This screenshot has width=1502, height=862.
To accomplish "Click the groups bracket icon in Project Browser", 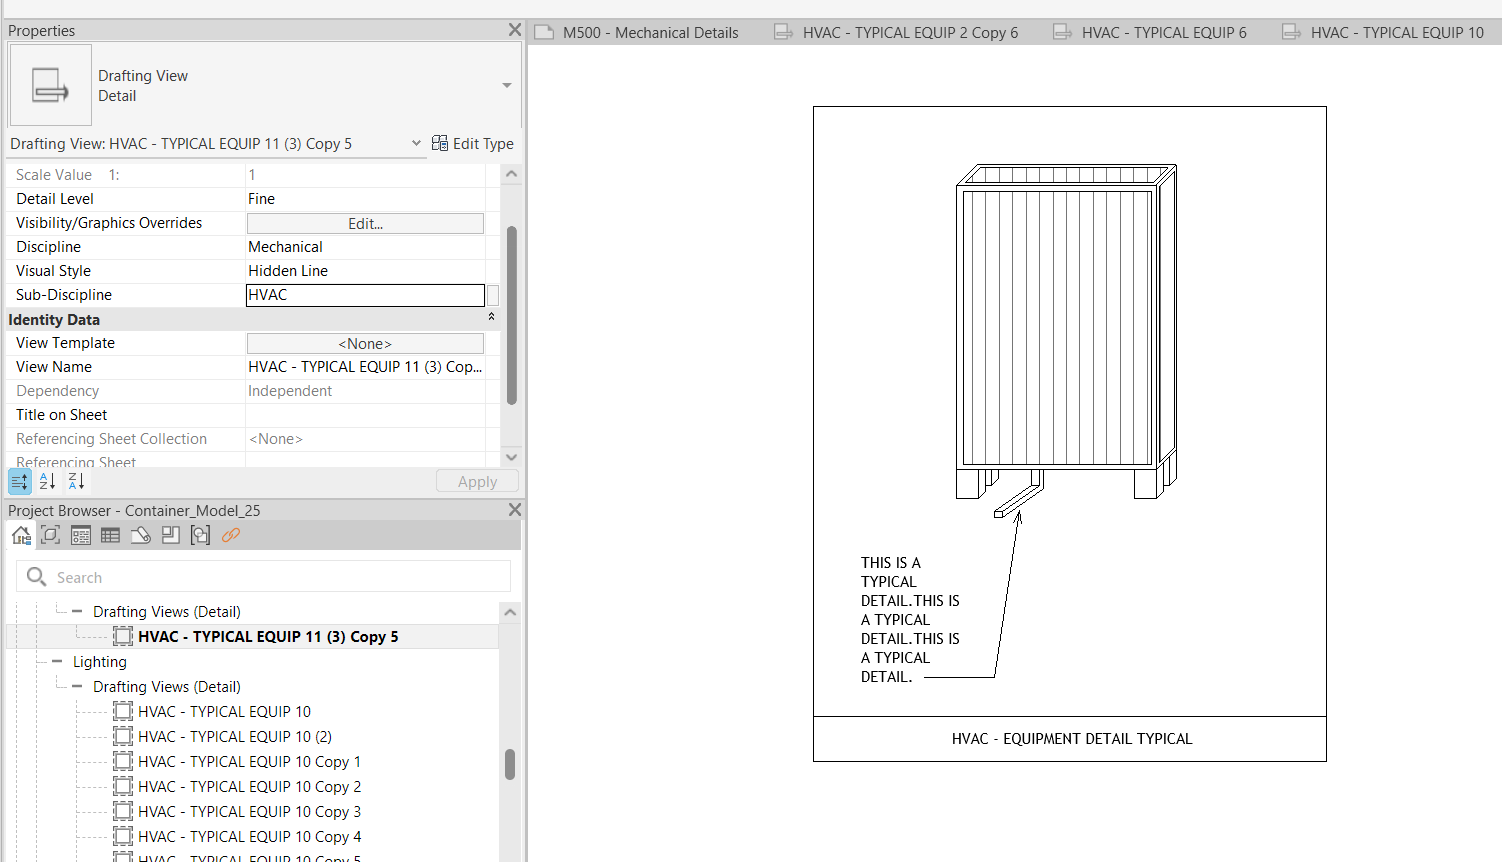I will [x=201, y=535].
